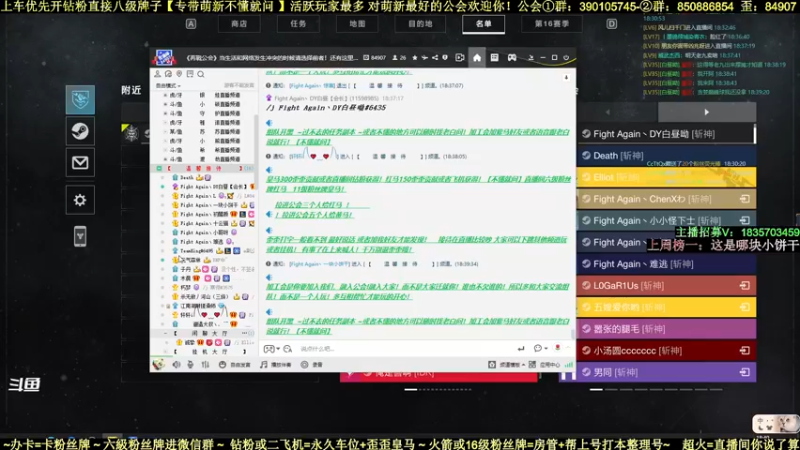Select 嚣张的腿毛 in the game roster
The width and height of the screenshot is (800, 450).
666,329
